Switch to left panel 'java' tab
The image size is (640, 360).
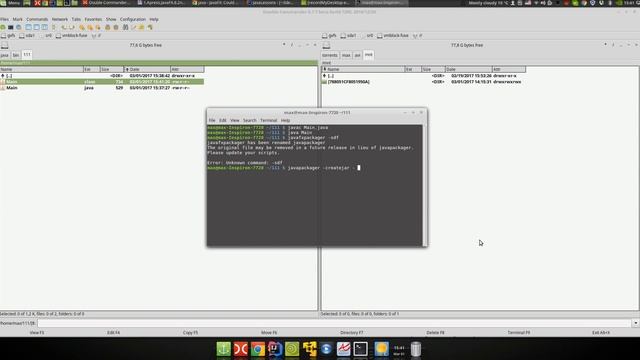pos(4,55)
